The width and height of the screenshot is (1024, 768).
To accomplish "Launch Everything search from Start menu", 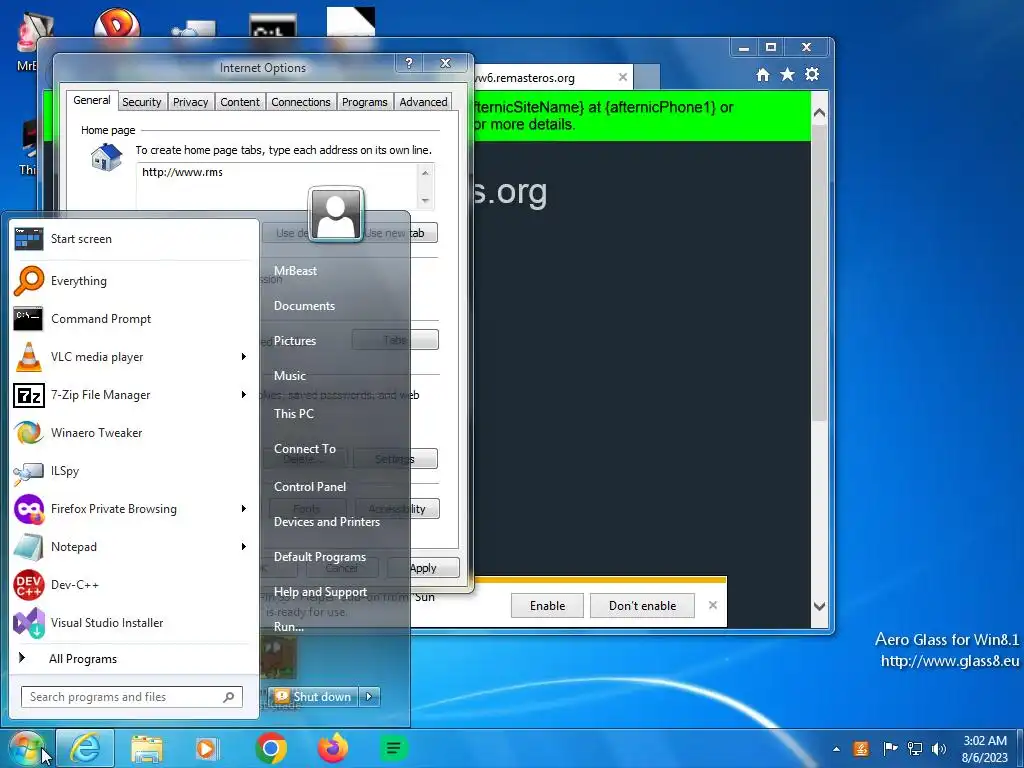I will [131, 281].
